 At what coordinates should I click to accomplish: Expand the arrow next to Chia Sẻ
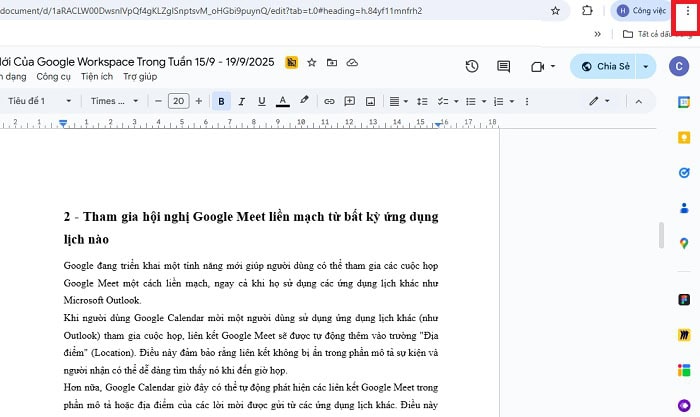646,67
